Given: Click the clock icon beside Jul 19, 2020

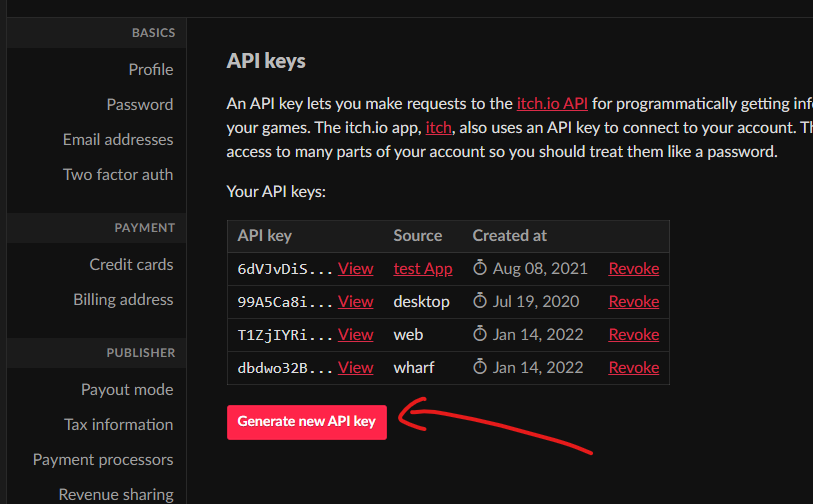Looking at the screenshot, I should point(480,301).
